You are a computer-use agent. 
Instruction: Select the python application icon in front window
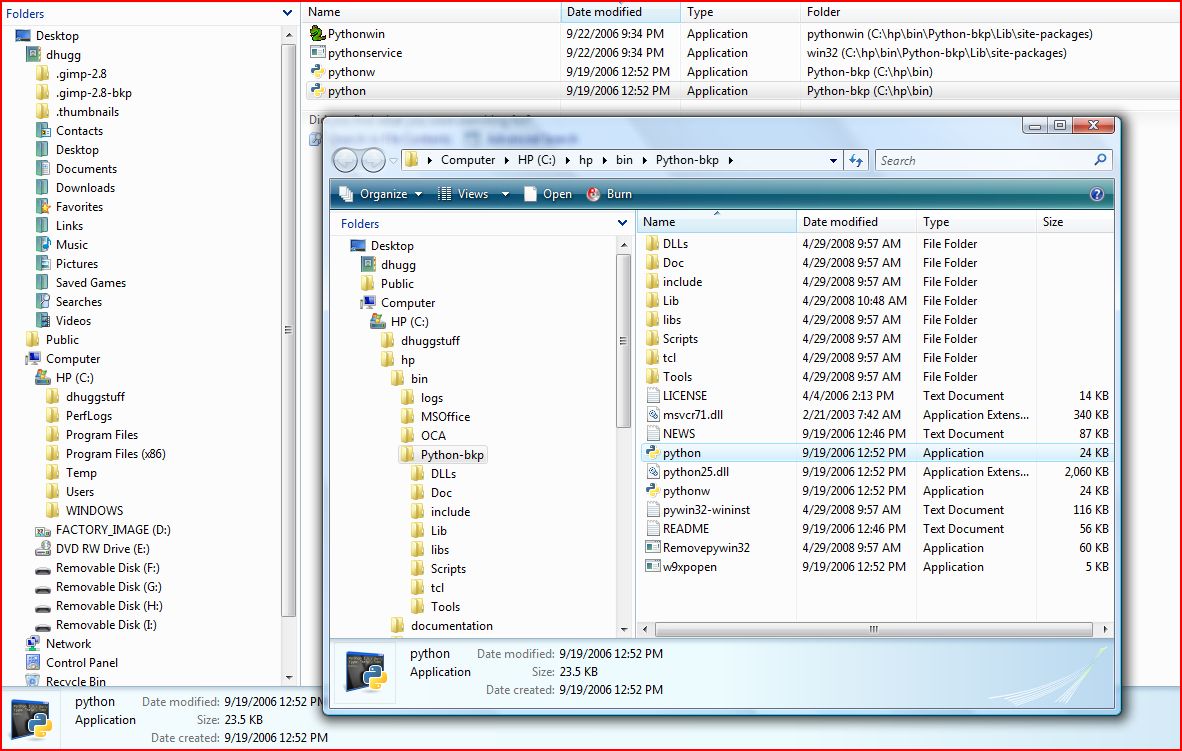coord(653,452)
